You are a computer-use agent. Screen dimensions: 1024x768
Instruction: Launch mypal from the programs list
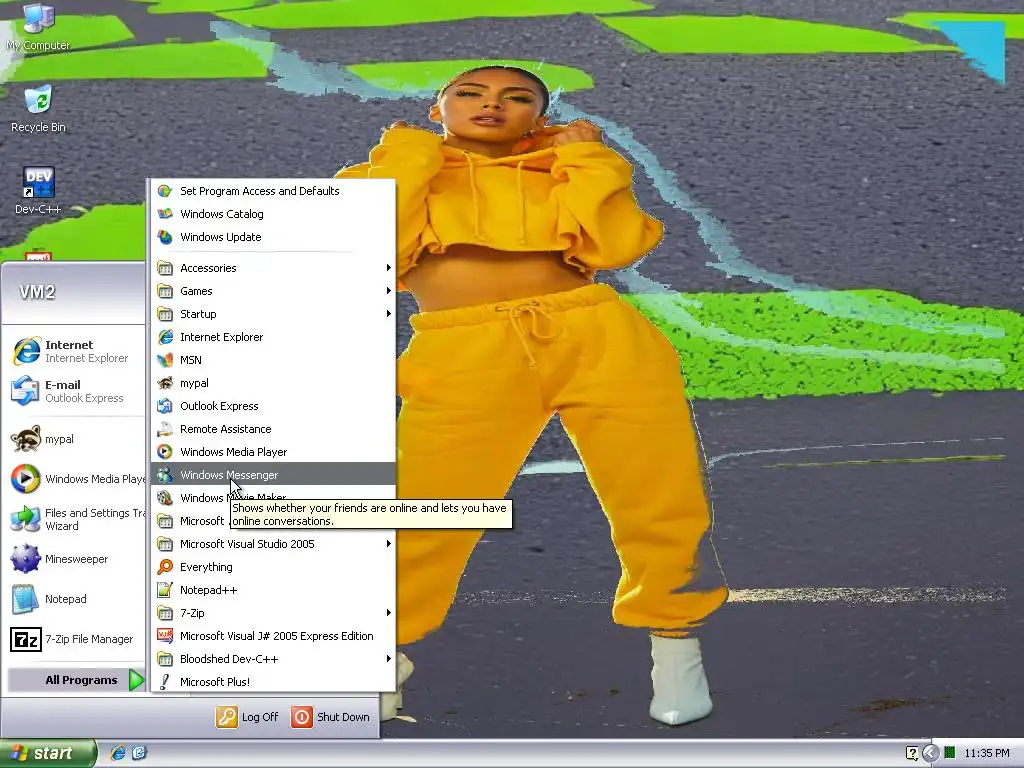coord(273,383)
